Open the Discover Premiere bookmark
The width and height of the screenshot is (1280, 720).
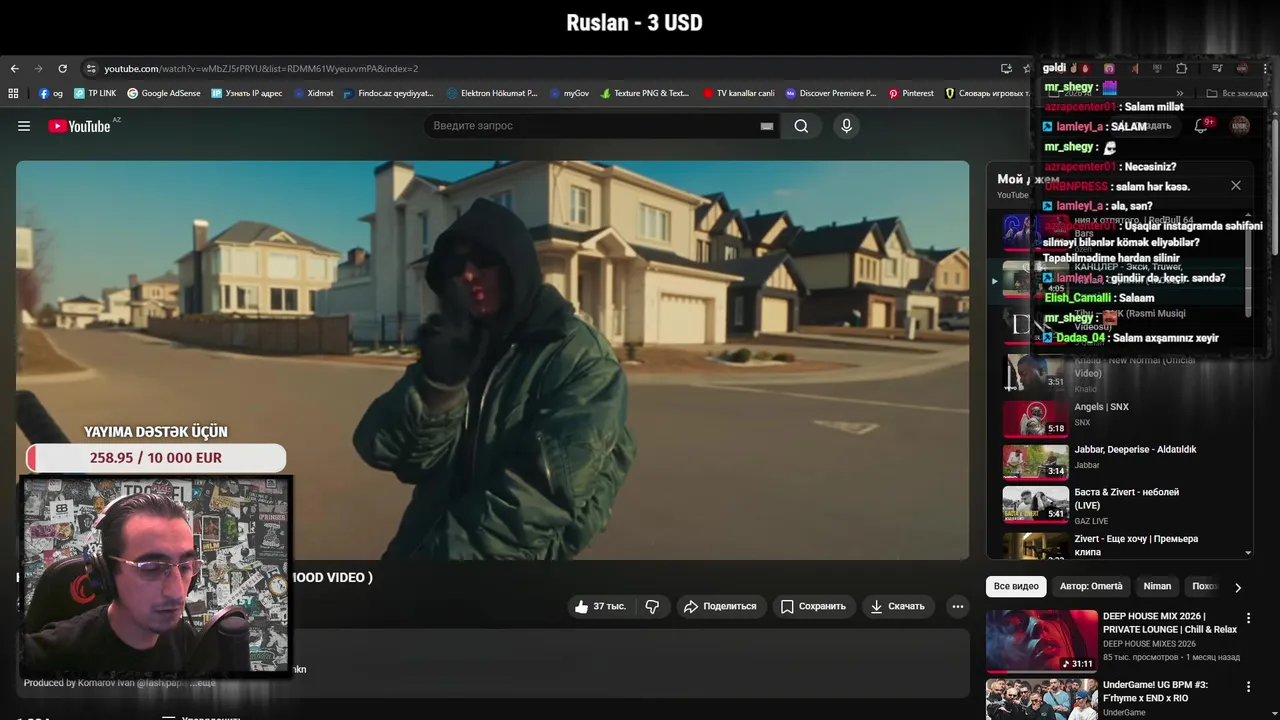[x=830, y=93]
